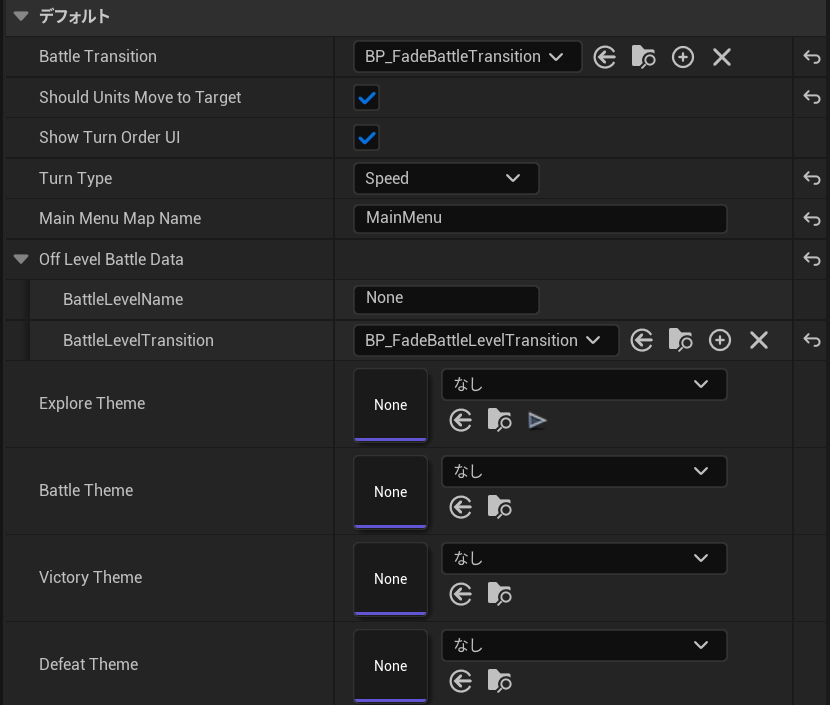Browse to Defeat Theme asset

pyautogui.click(x=499, y=681)
